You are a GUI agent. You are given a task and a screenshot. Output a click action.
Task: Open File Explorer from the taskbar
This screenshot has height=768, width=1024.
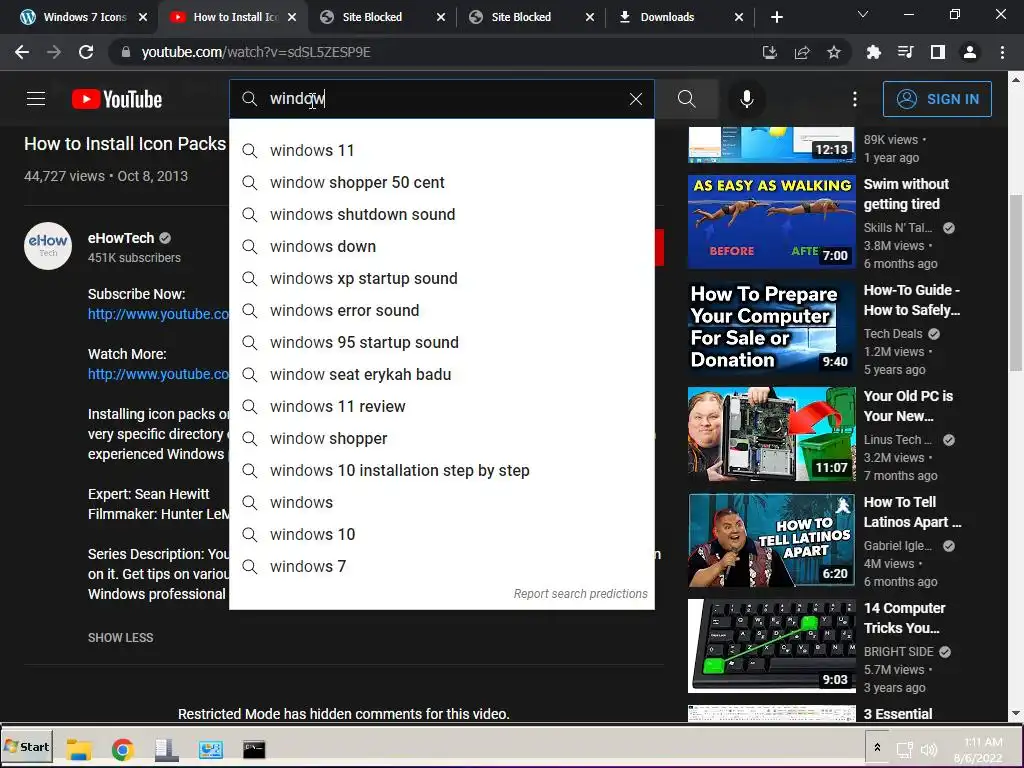79,749
